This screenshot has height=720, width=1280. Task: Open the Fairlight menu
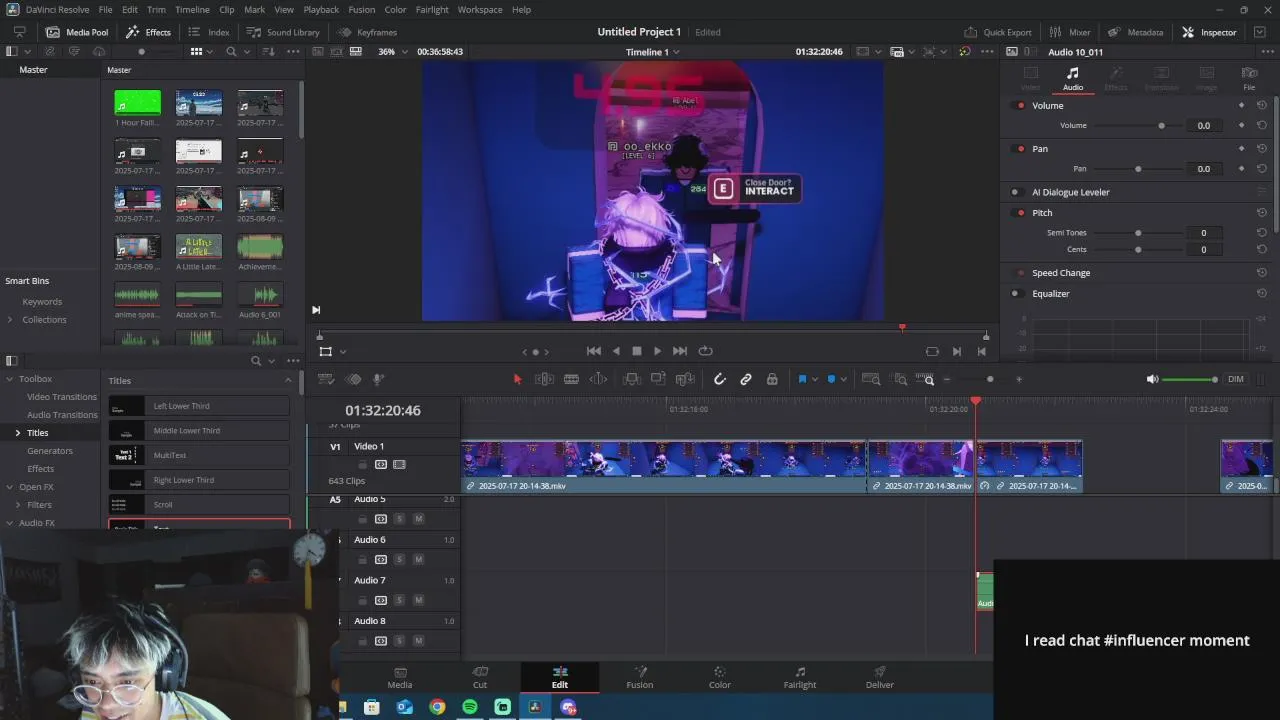click(432, 9)
